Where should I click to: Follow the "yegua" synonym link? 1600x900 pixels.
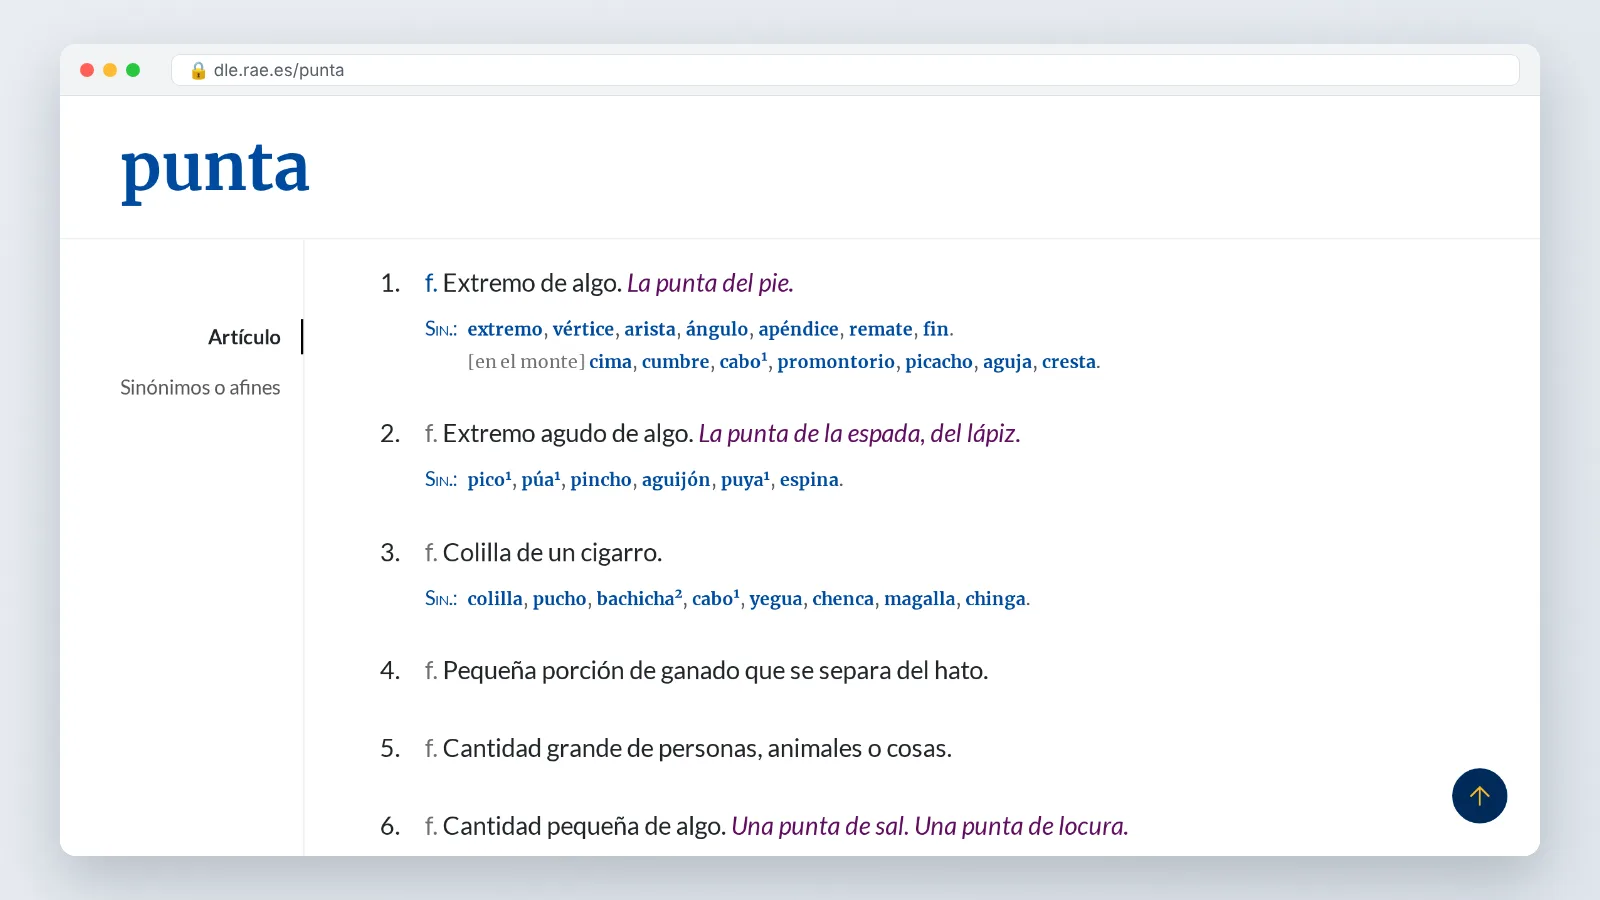776,598
